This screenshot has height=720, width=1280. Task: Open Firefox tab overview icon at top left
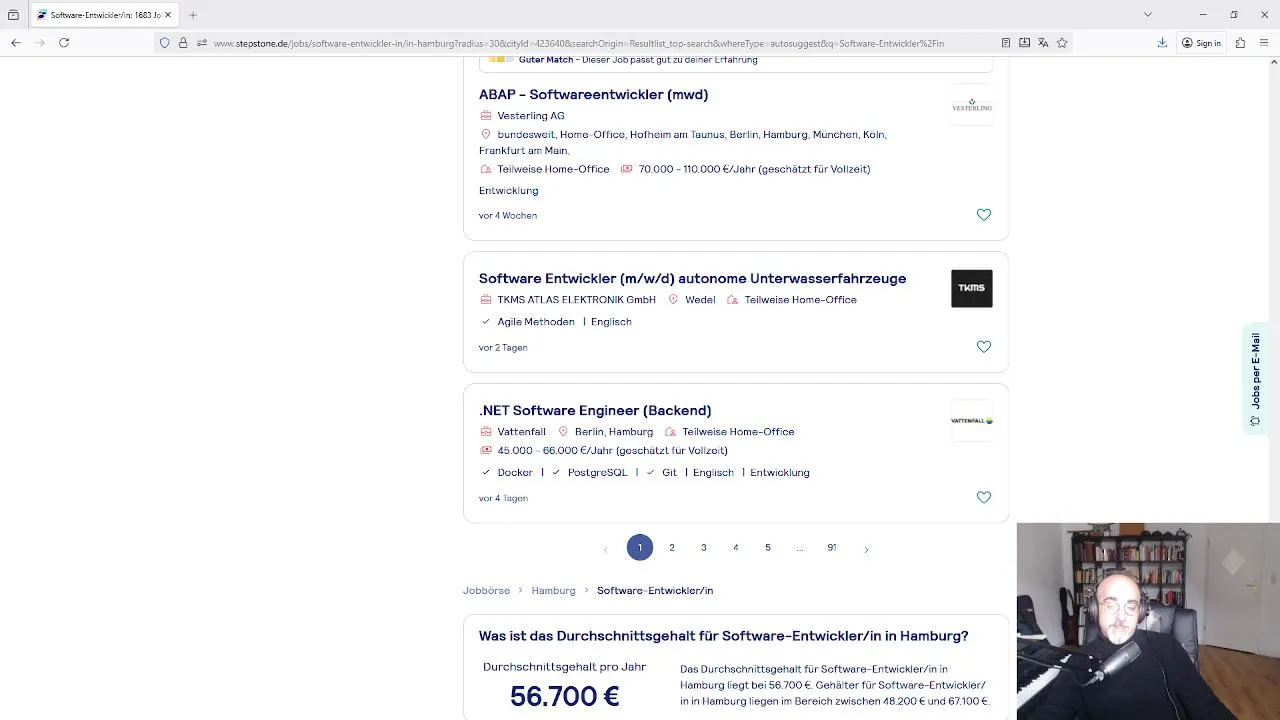13,15
